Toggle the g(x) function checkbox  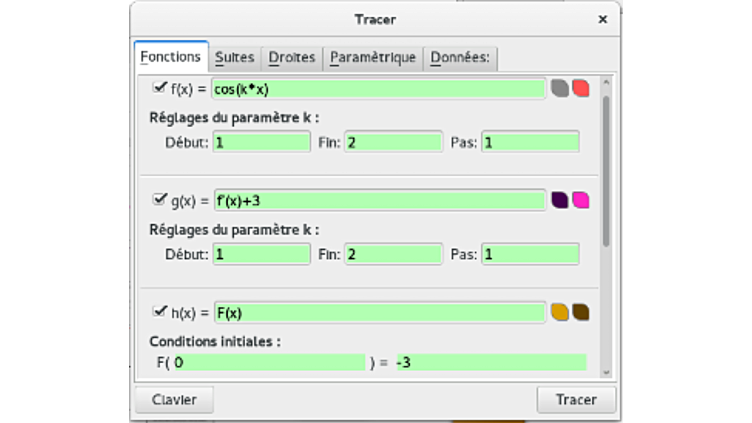click(x=159, y=199)
